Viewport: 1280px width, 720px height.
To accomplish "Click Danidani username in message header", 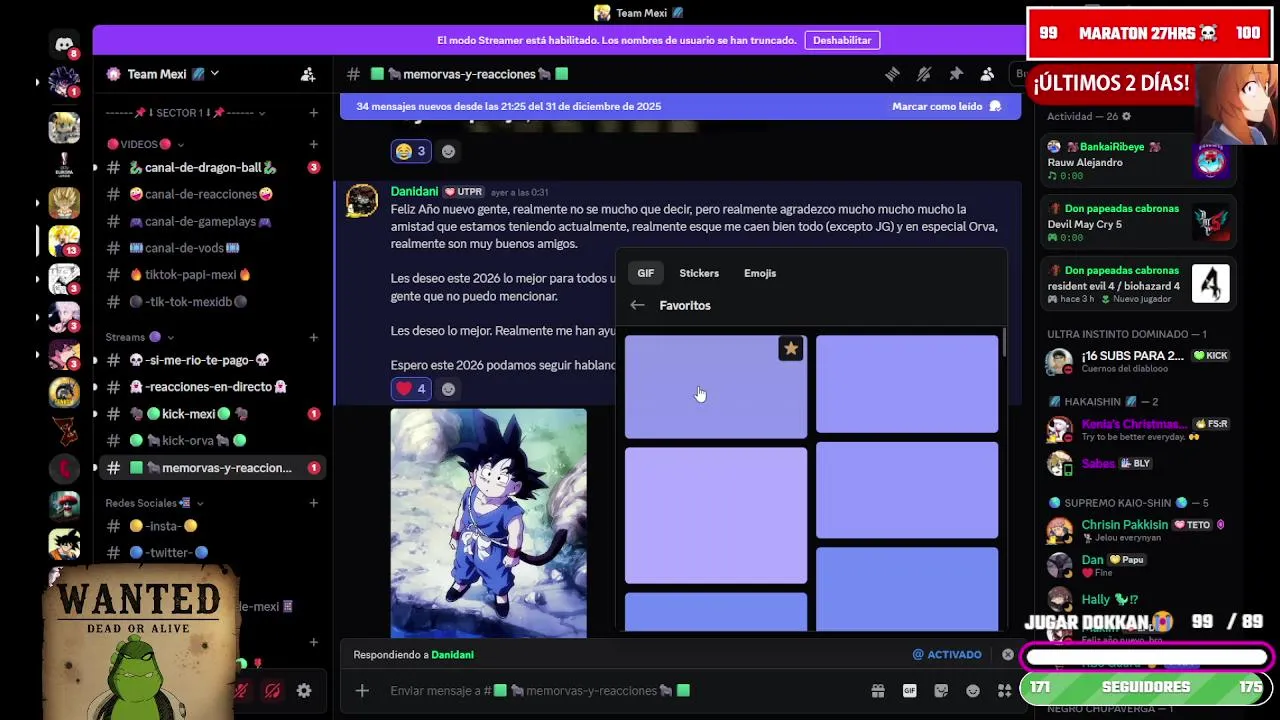I will point(414,192).
